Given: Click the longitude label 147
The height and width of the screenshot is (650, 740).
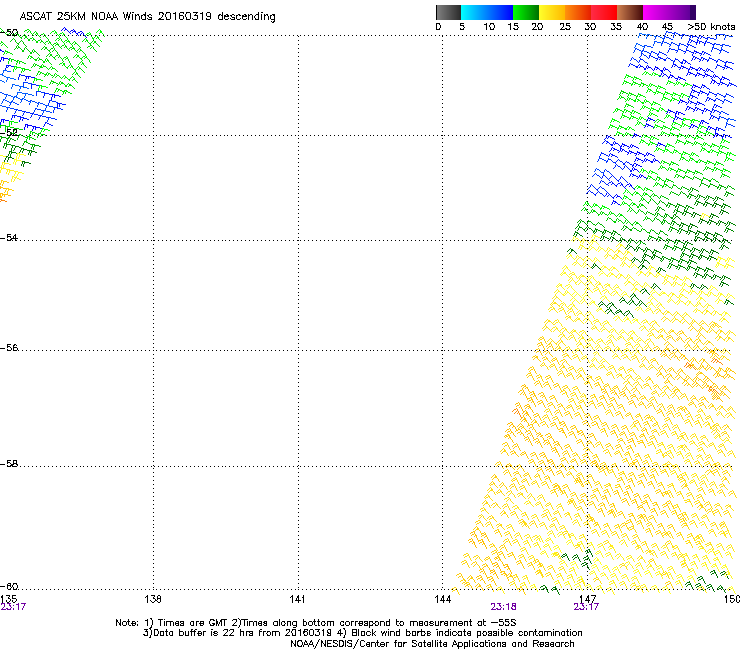Looking at the screenshot, I should pos(587,599).
